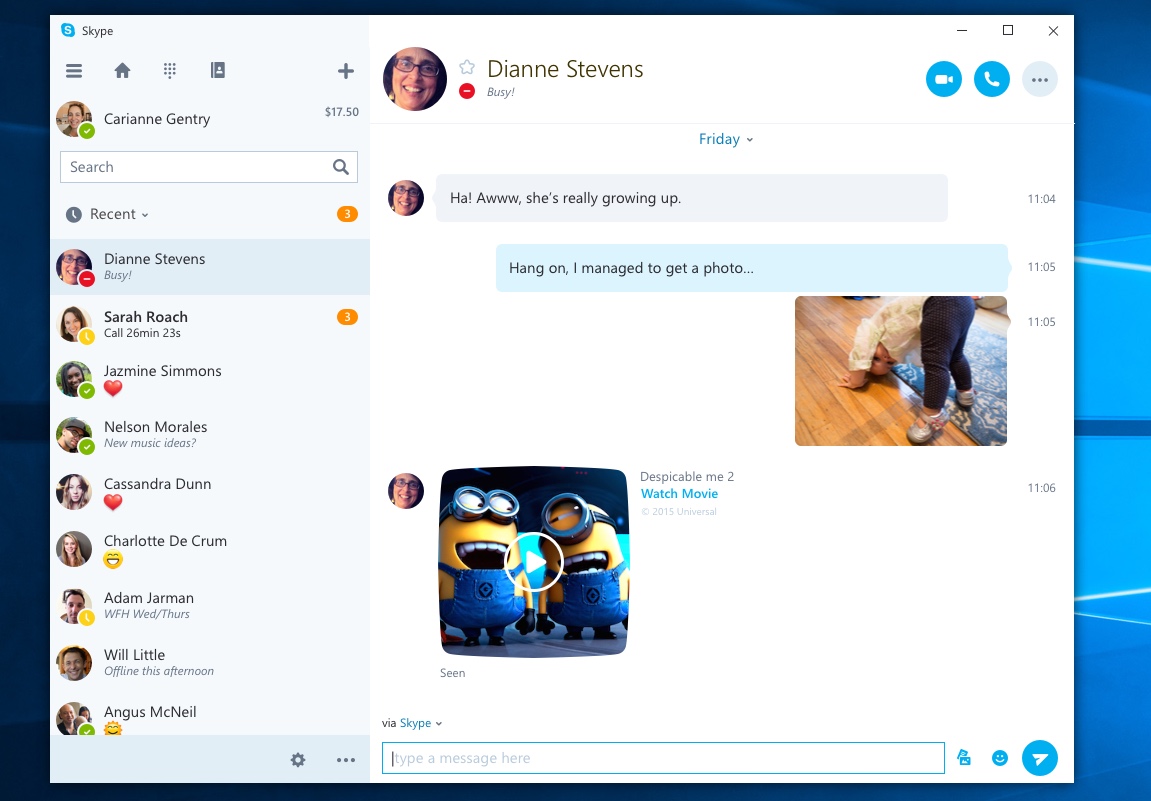Open the Cassandra Dunn conversation
The image size is (1151, 801).
tap(210, 492)
